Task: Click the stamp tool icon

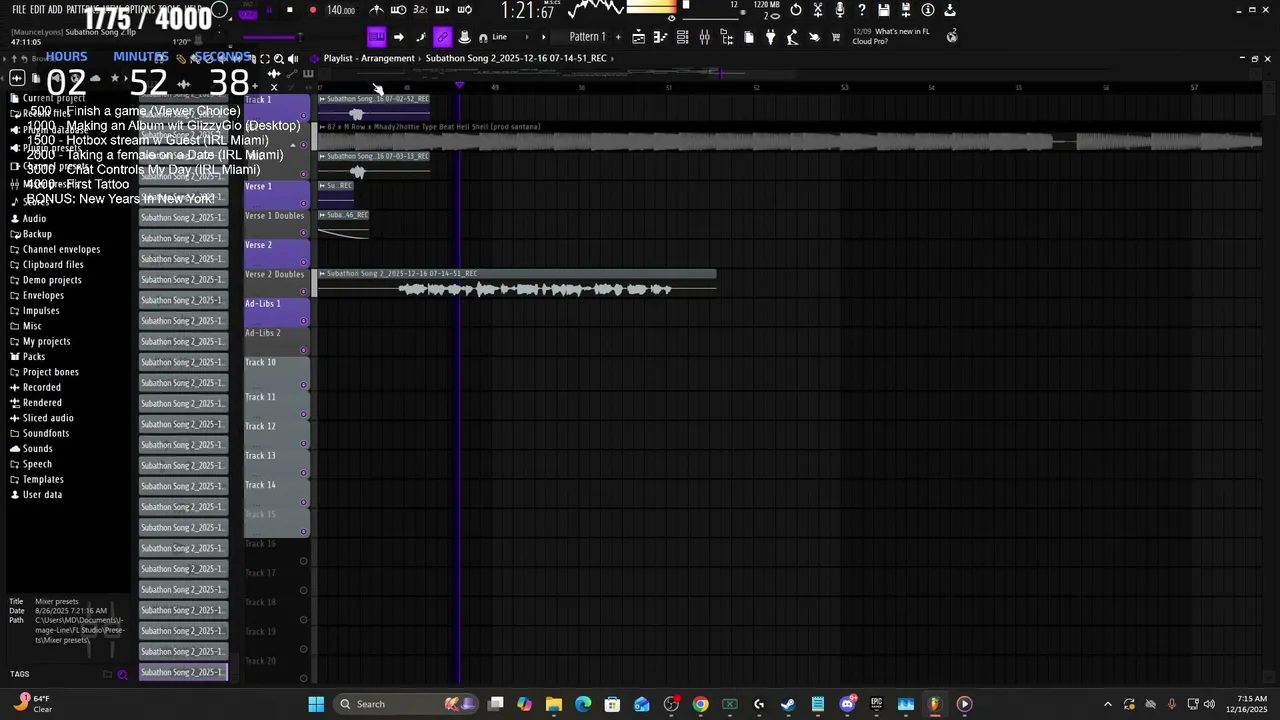Action: 464,37
